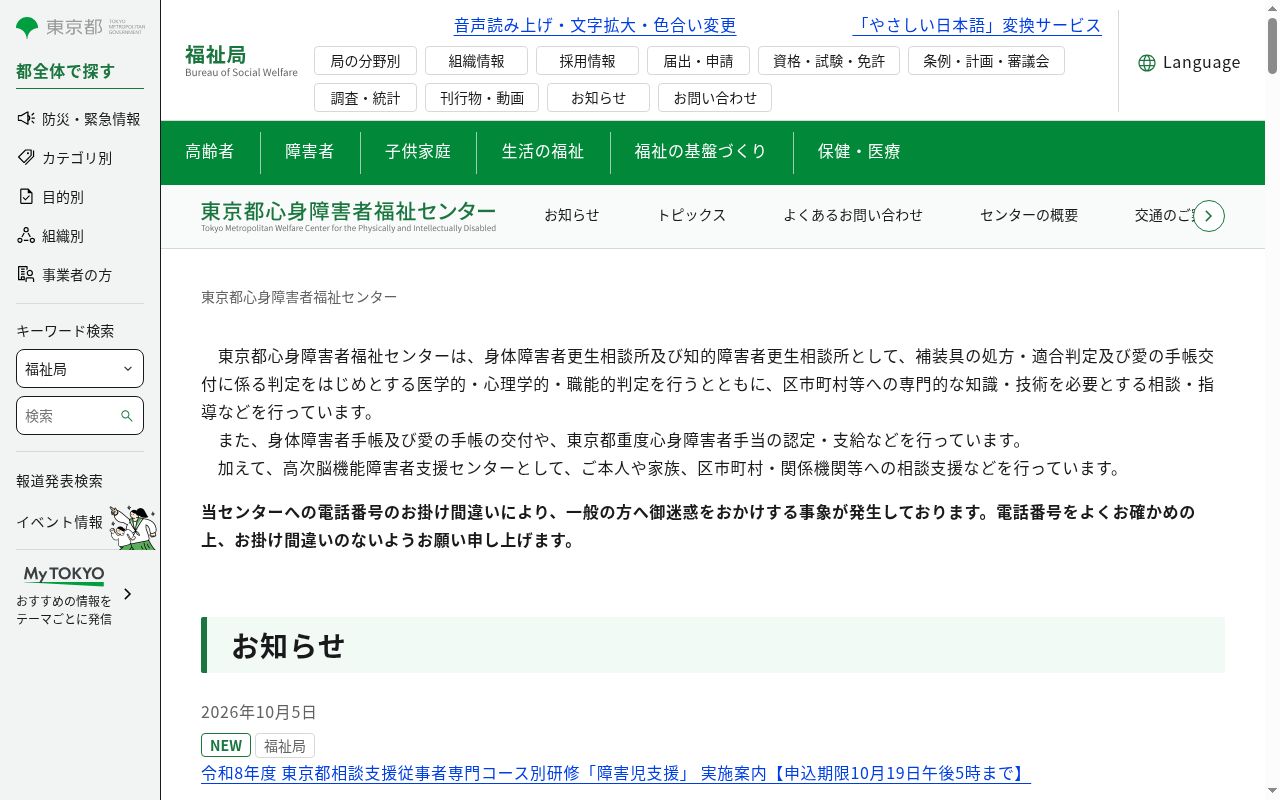This screenshot has height=800, width=1280.
Task: Click the 局の分野別 button
Action: coord(365,61)
